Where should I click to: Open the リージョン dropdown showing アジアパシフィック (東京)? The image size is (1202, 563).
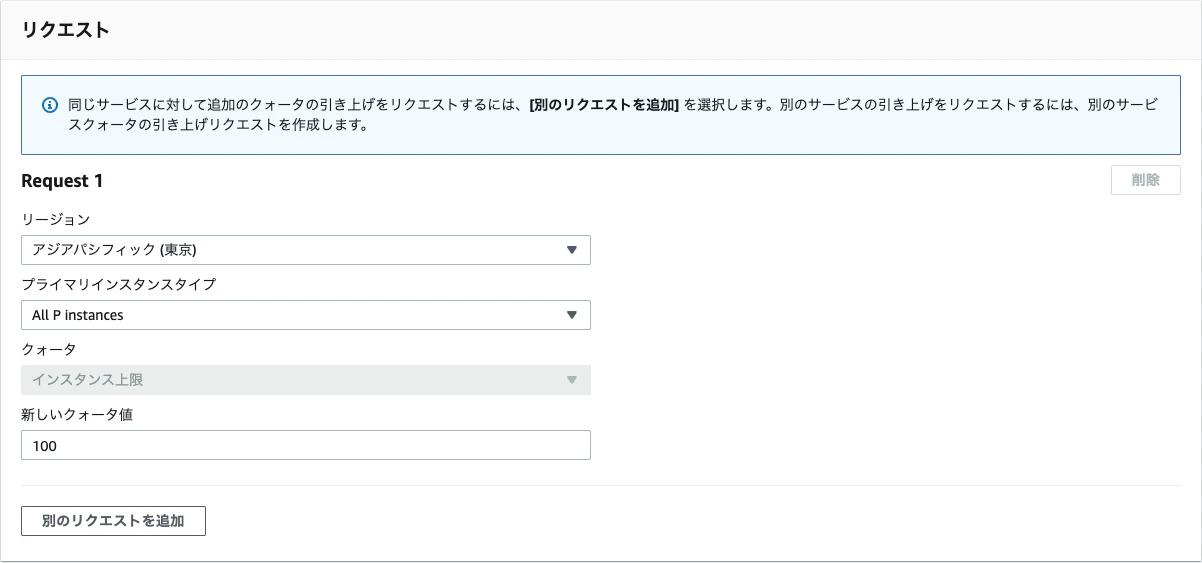[x=306, y=250]
